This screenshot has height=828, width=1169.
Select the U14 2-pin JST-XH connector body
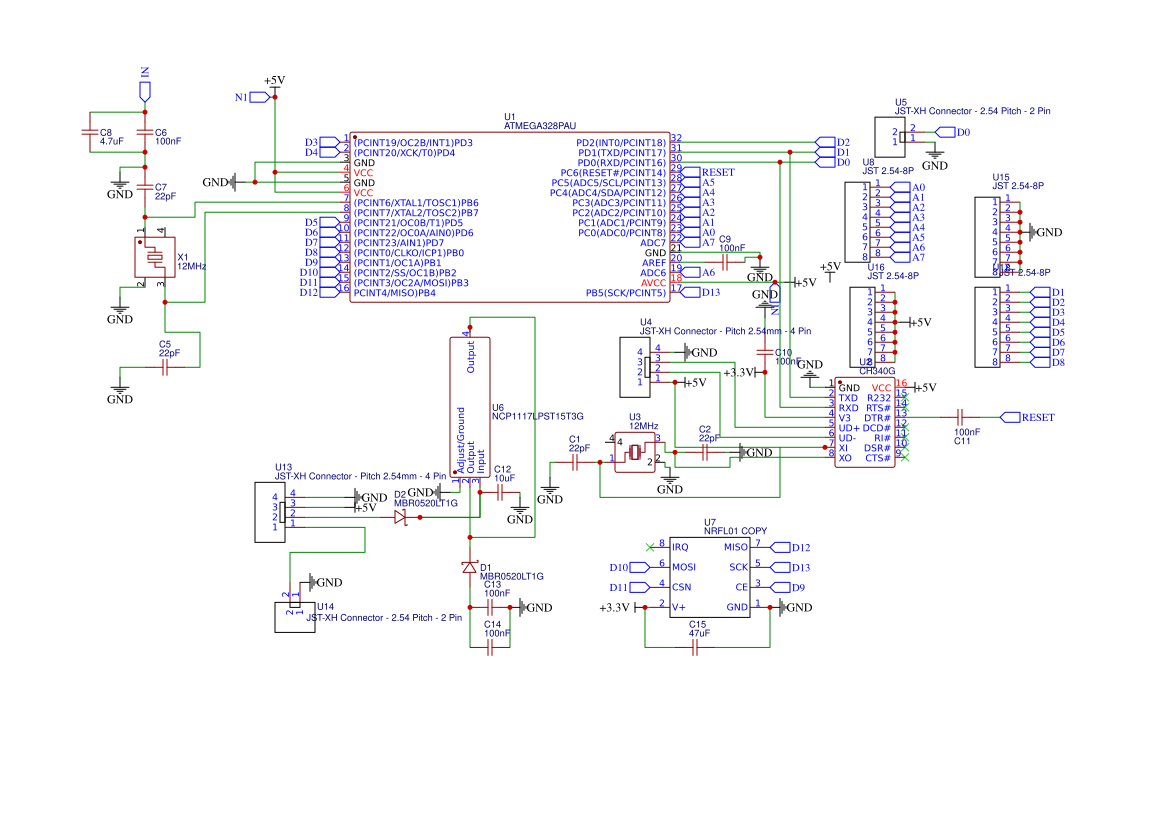294,618
